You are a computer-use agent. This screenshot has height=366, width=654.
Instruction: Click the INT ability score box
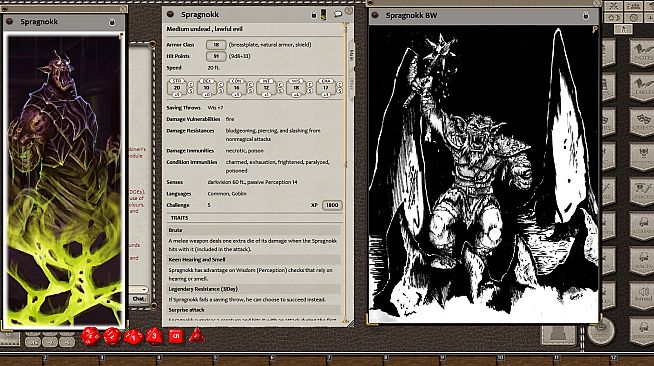tap(266, 88)
